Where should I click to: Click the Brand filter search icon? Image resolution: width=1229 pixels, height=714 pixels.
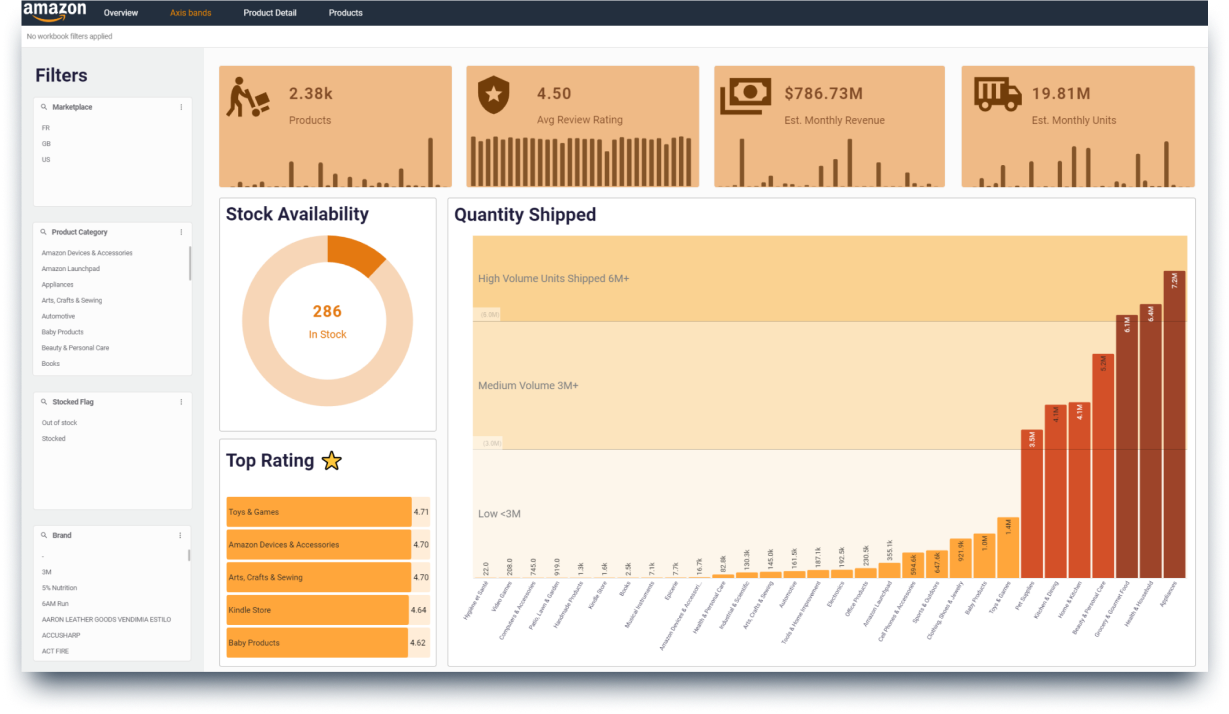click(44, 535)
